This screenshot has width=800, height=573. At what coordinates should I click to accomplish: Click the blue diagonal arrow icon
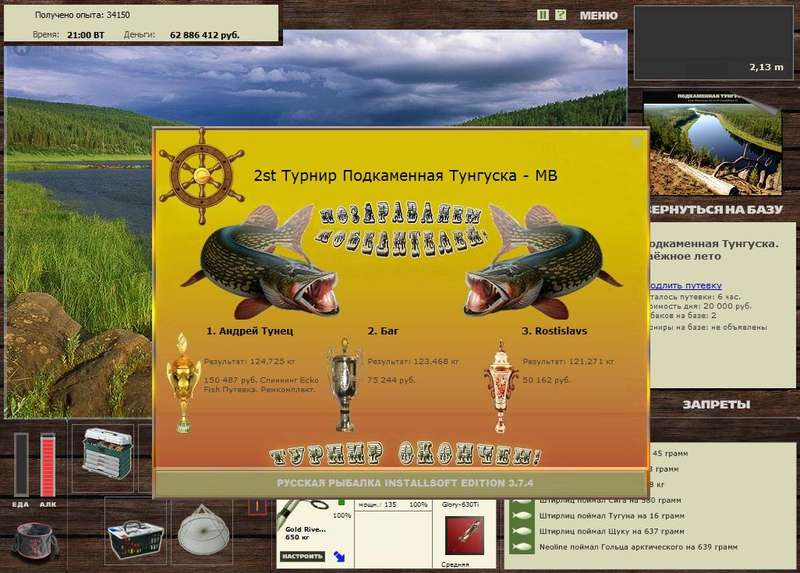(339, 556)
